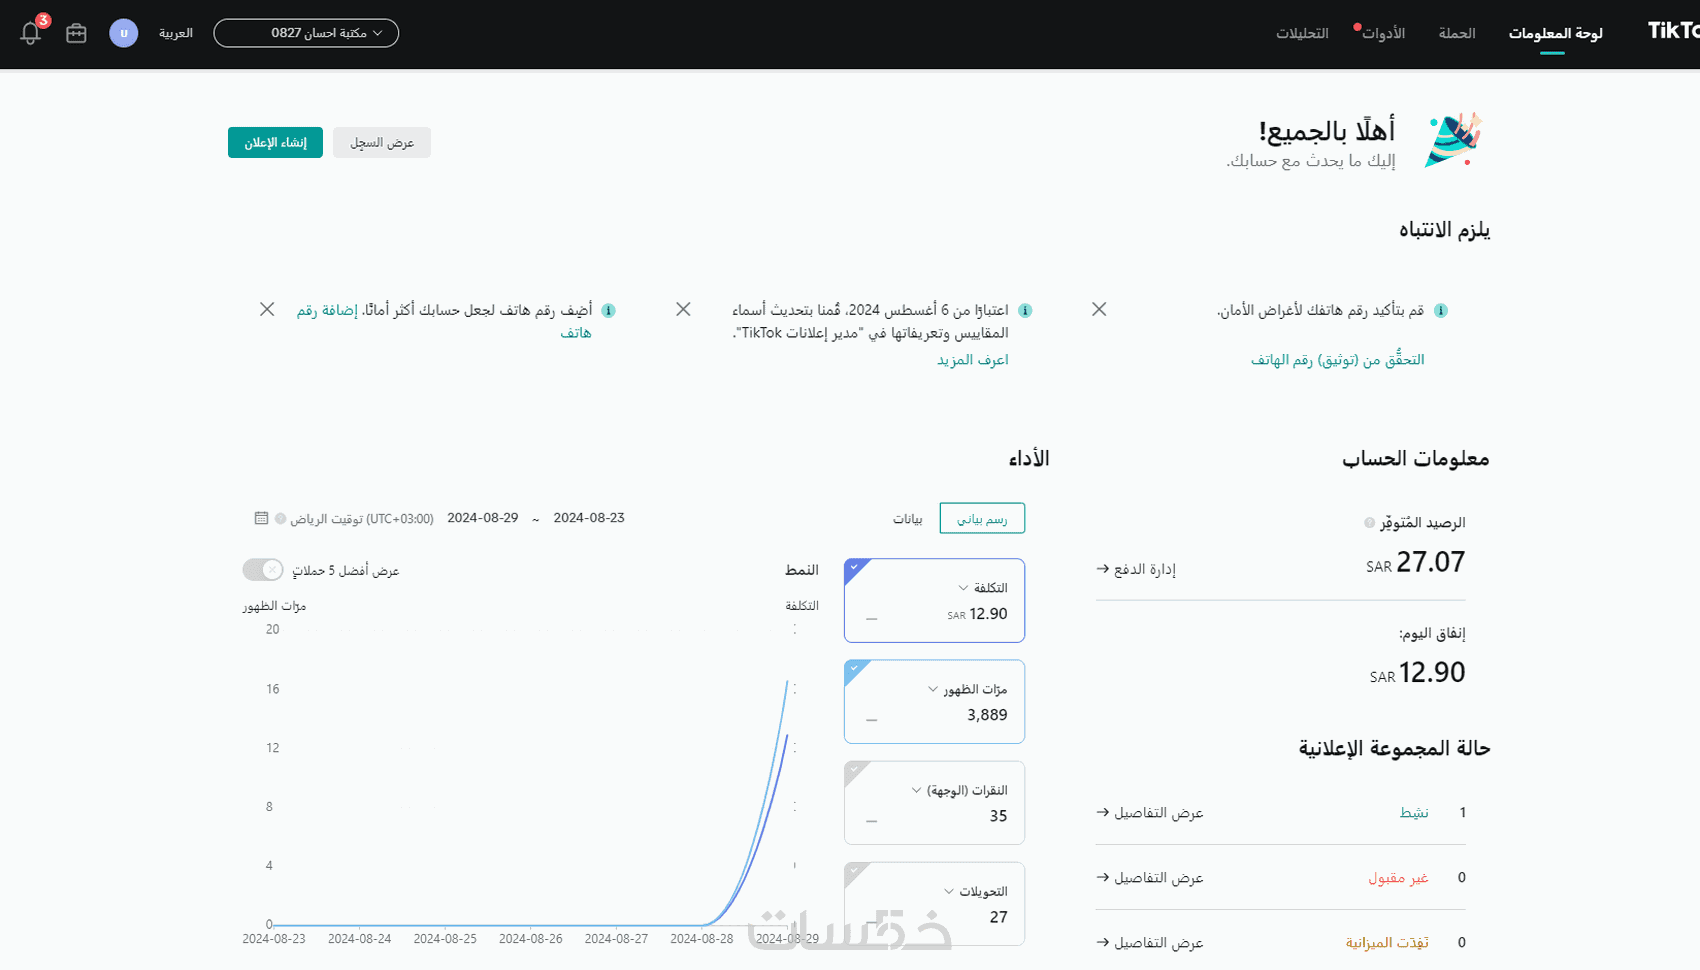Image resolution: width=1700 pixels, height=970 pixels.
Task: Expand the النقرات (الوجهة) metric dropdown
Action: (916, 790)
